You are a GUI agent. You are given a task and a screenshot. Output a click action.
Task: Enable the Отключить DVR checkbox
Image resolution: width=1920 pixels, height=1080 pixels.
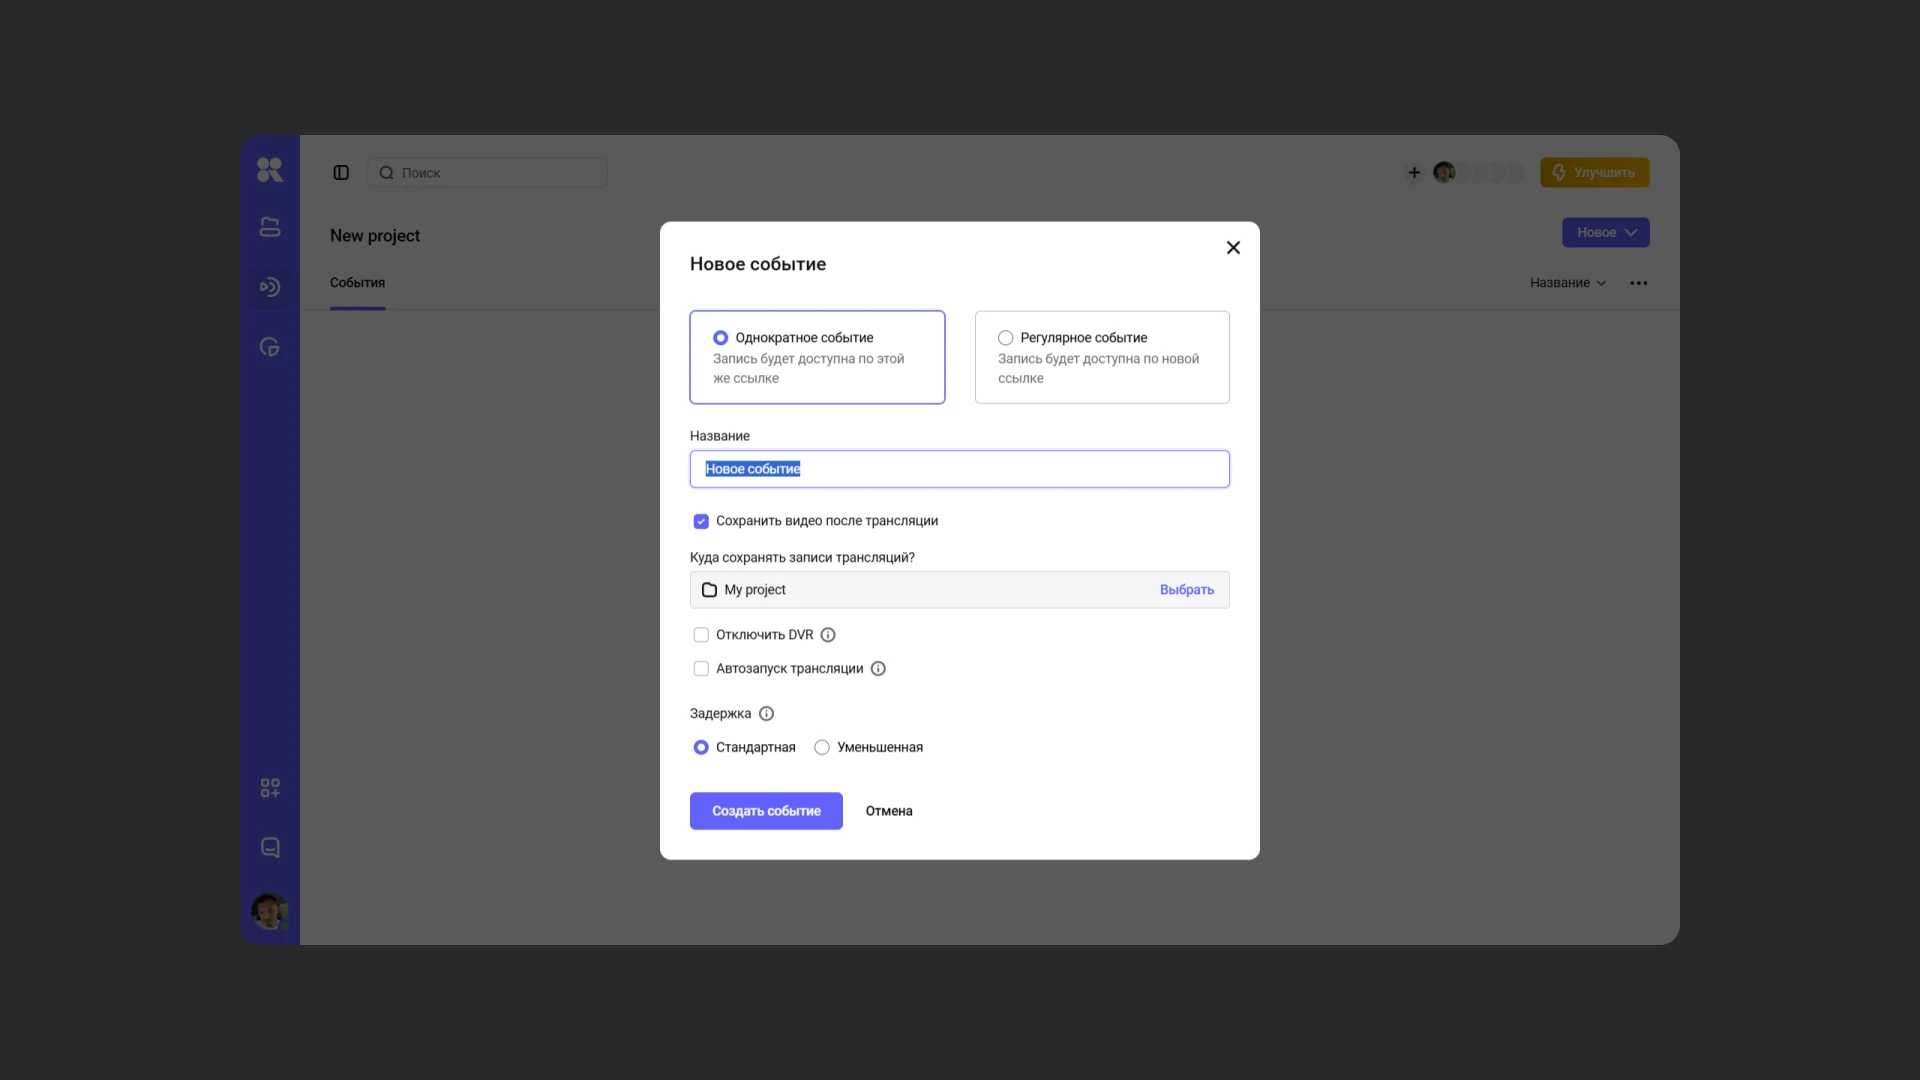pyautogui.click(x=701, y=635)
